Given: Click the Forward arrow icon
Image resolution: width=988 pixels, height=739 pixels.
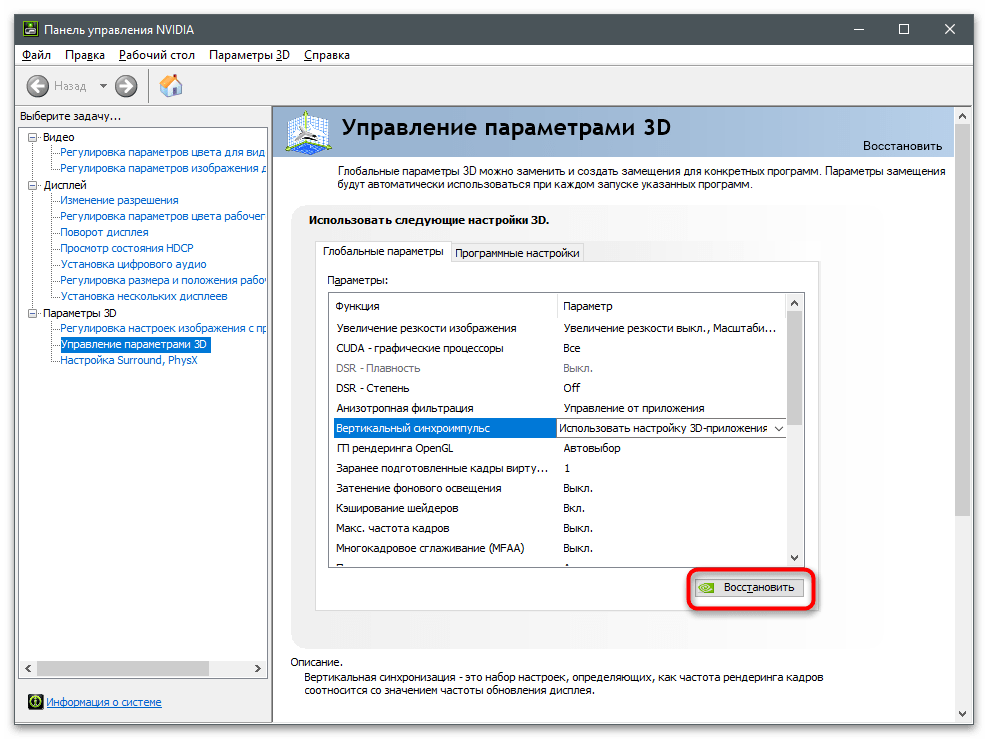Looking at the screenshot, I should click(126, 86).
